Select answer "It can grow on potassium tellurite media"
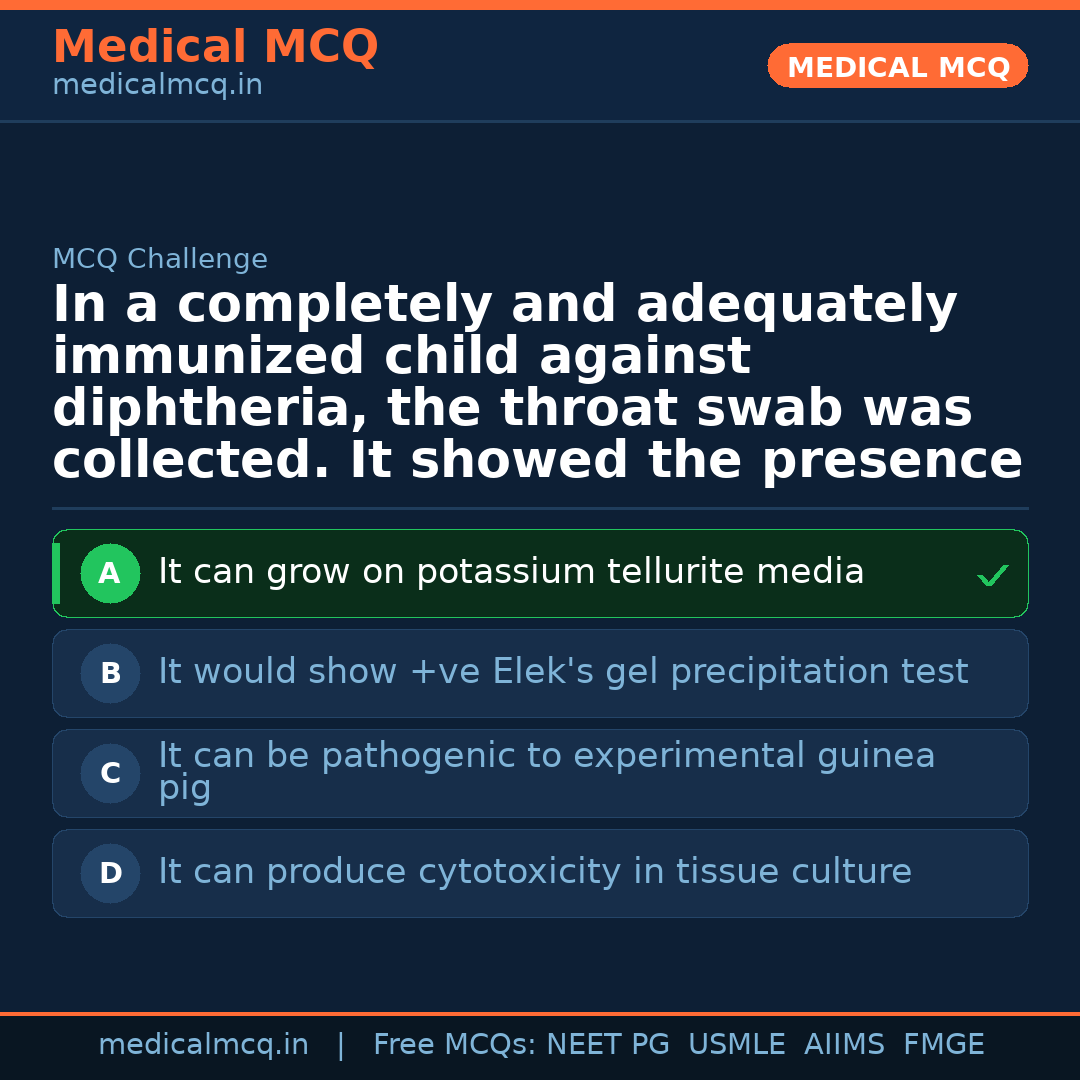Image resolution: width=1080 pixels, height=1080 pixels. click(x=511, y=573)
